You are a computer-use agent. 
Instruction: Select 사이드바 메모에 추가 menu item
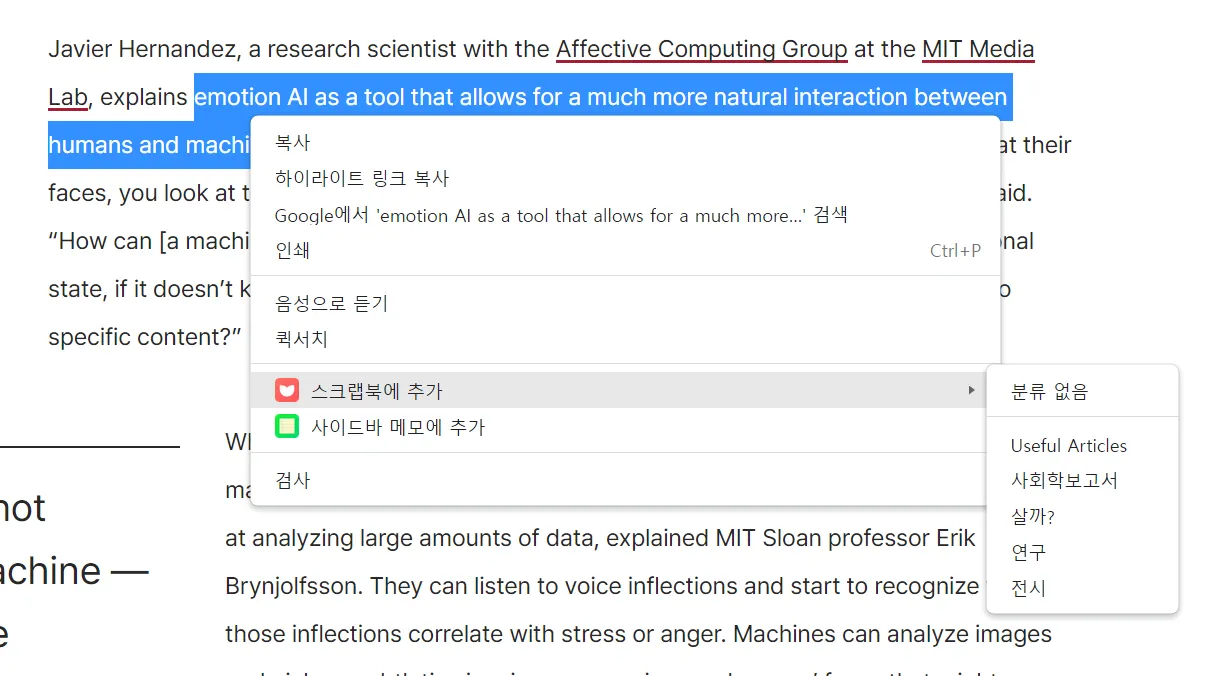398,427
